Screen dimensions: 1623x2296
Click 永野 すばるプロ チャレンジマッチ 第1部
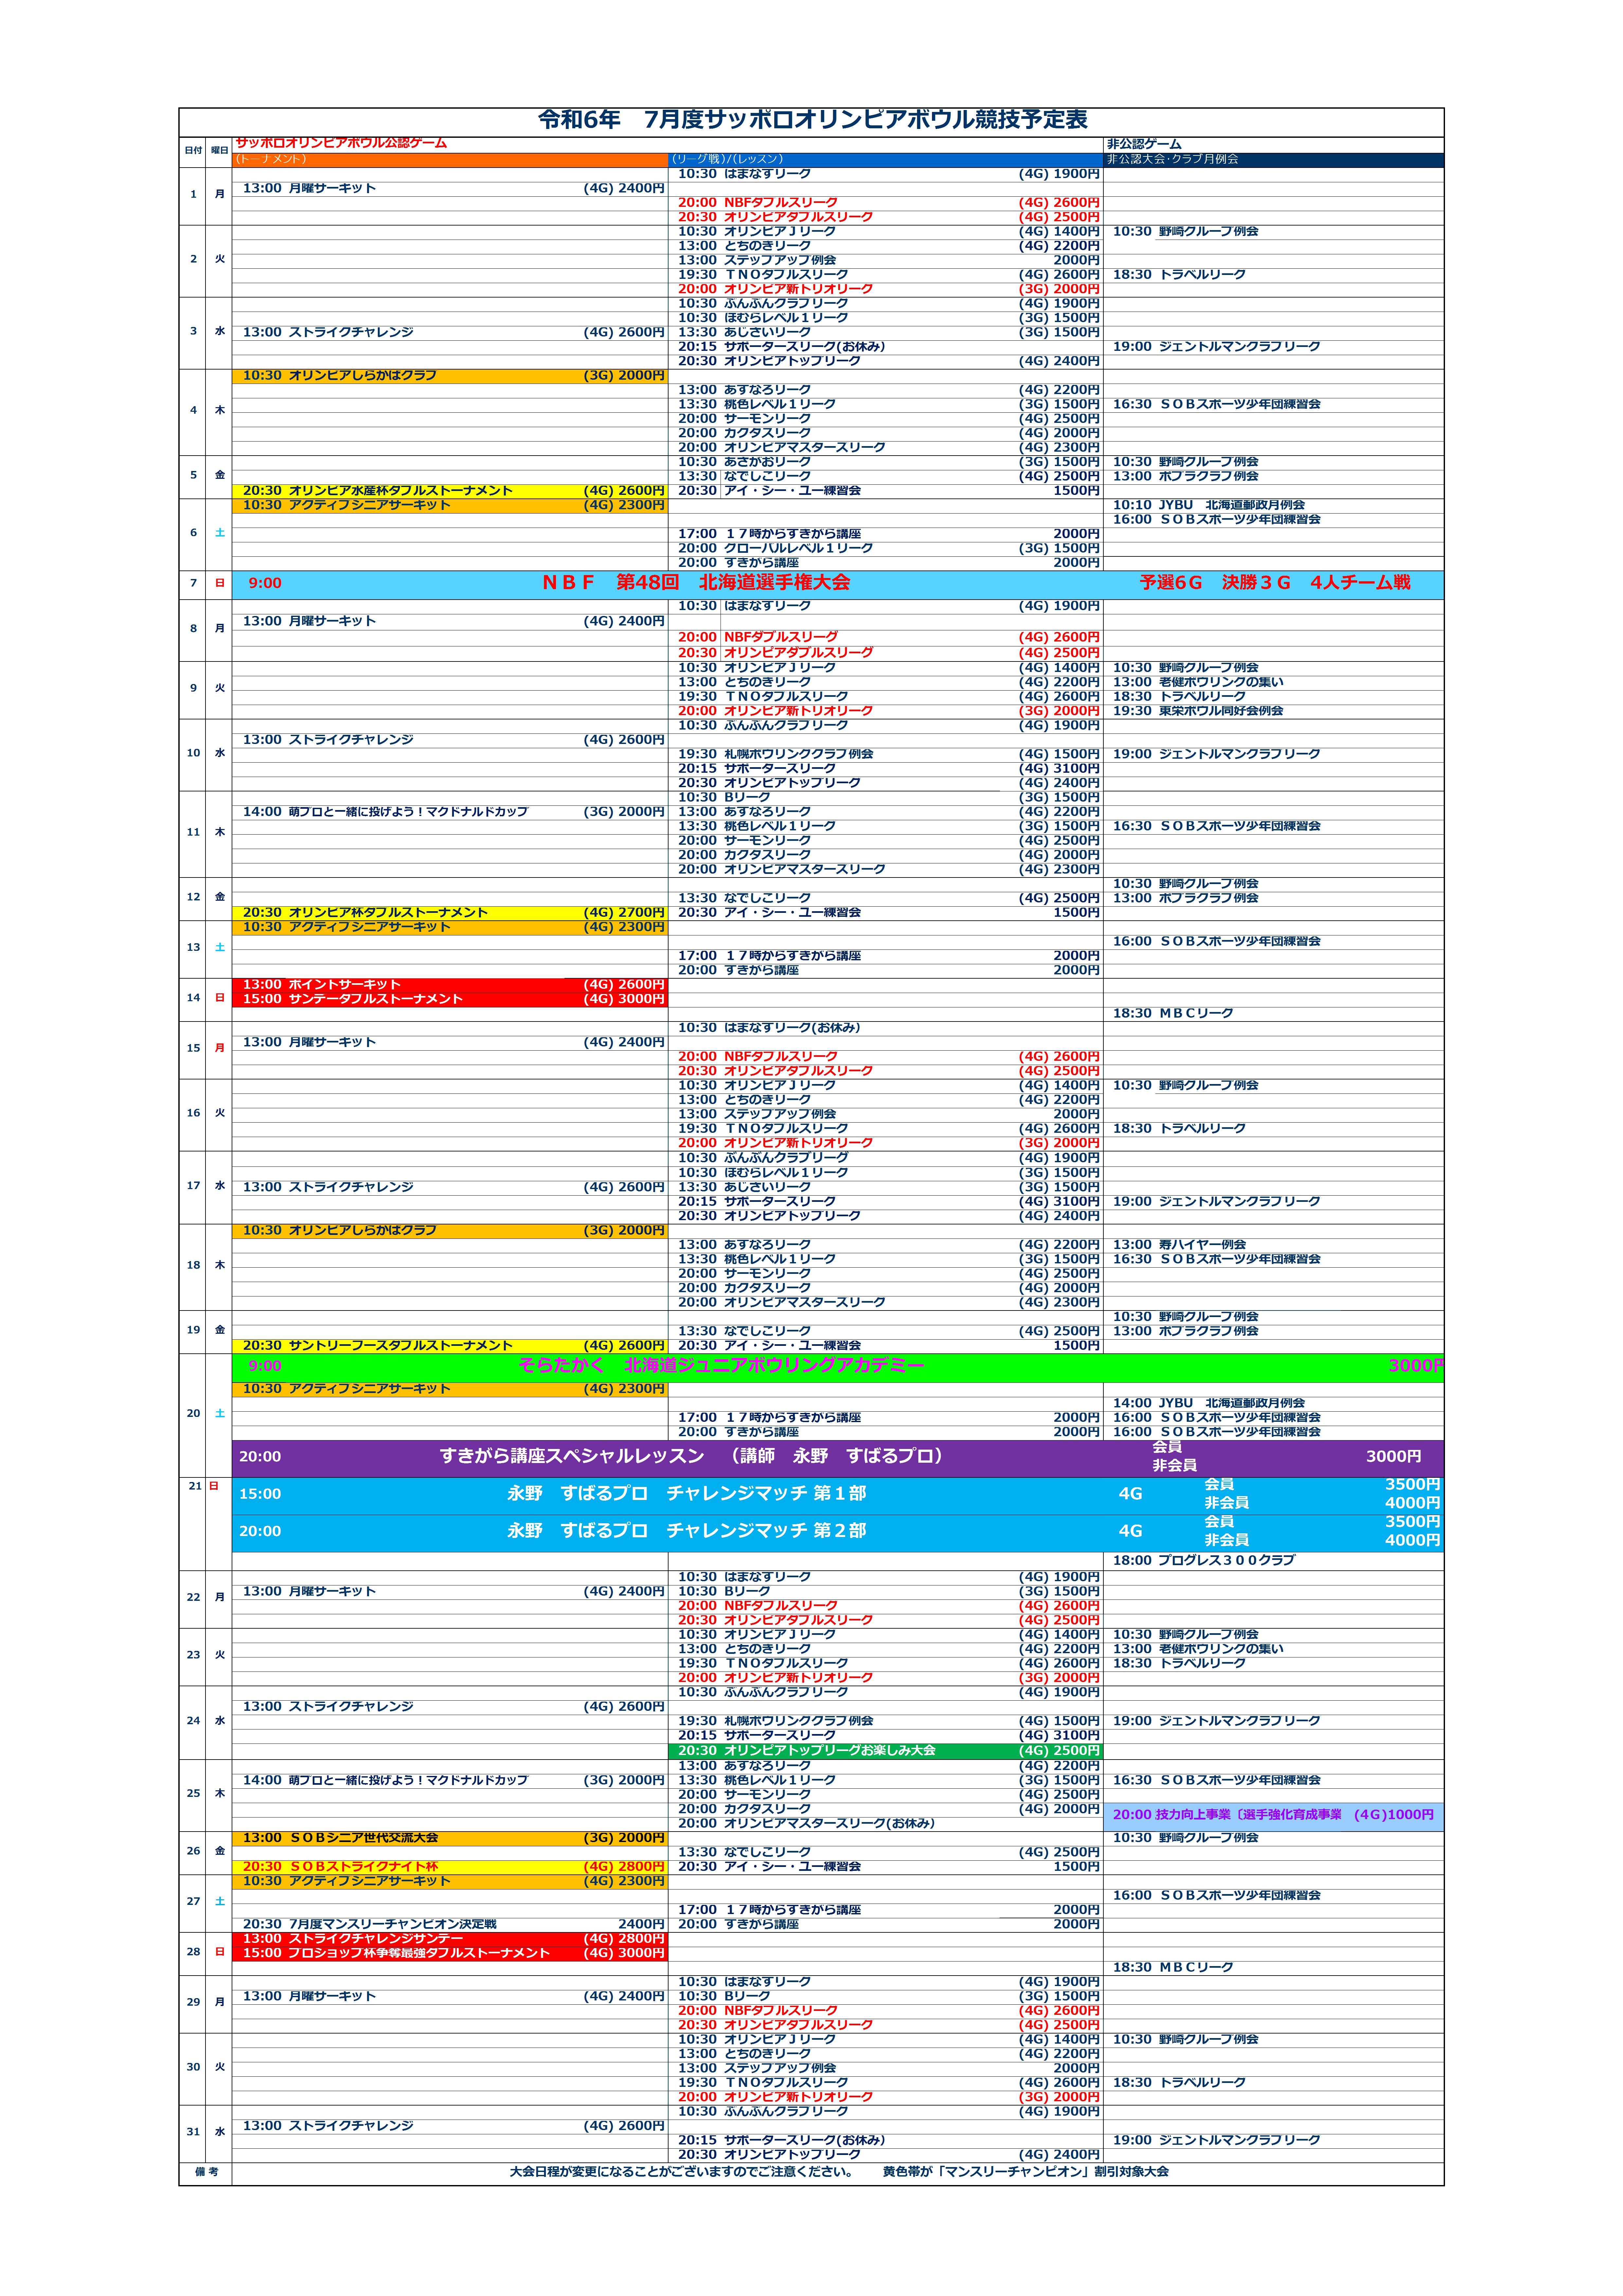pos(687,1494)
